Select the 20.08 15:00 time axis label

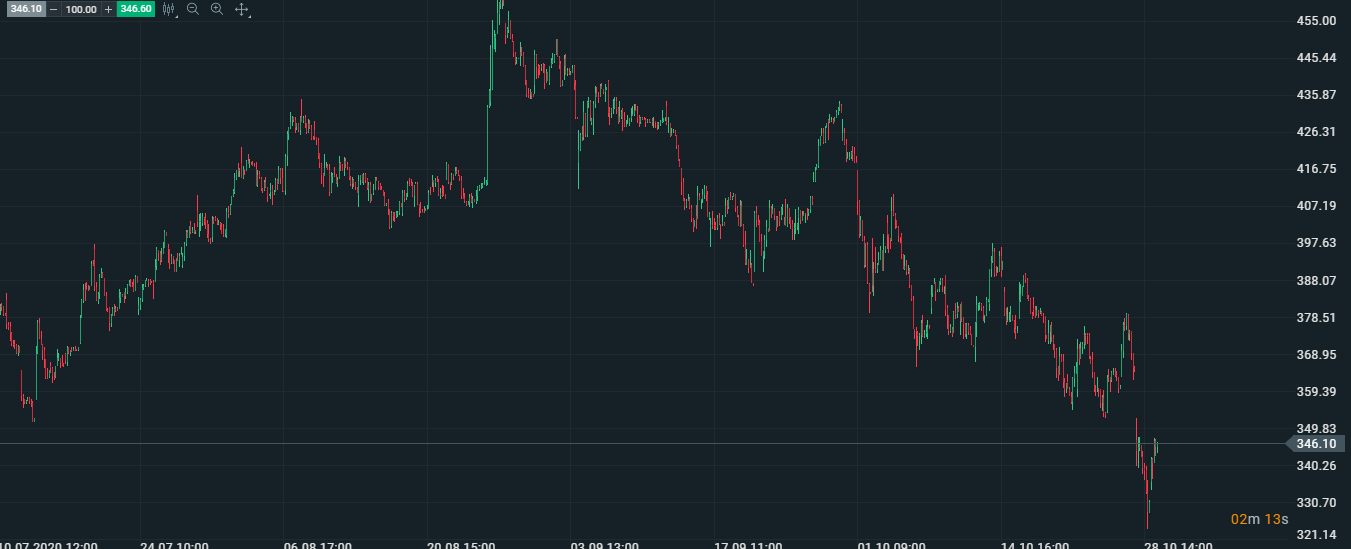tap(461, 545)
